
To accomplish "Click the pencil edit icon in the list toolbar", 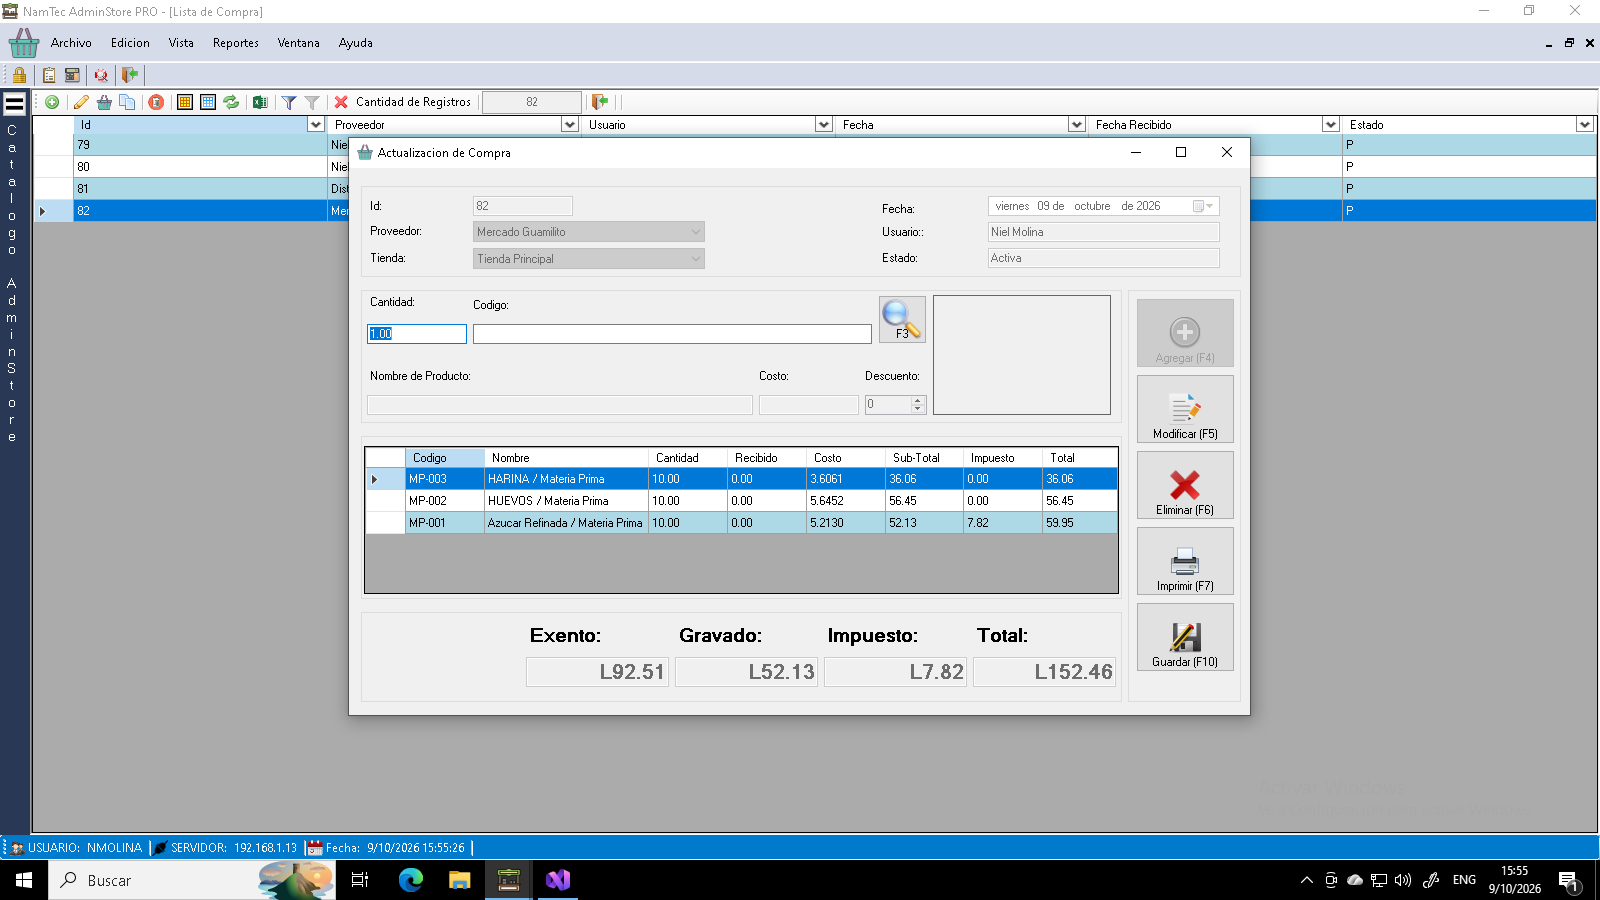I will (x=81, y=102).
